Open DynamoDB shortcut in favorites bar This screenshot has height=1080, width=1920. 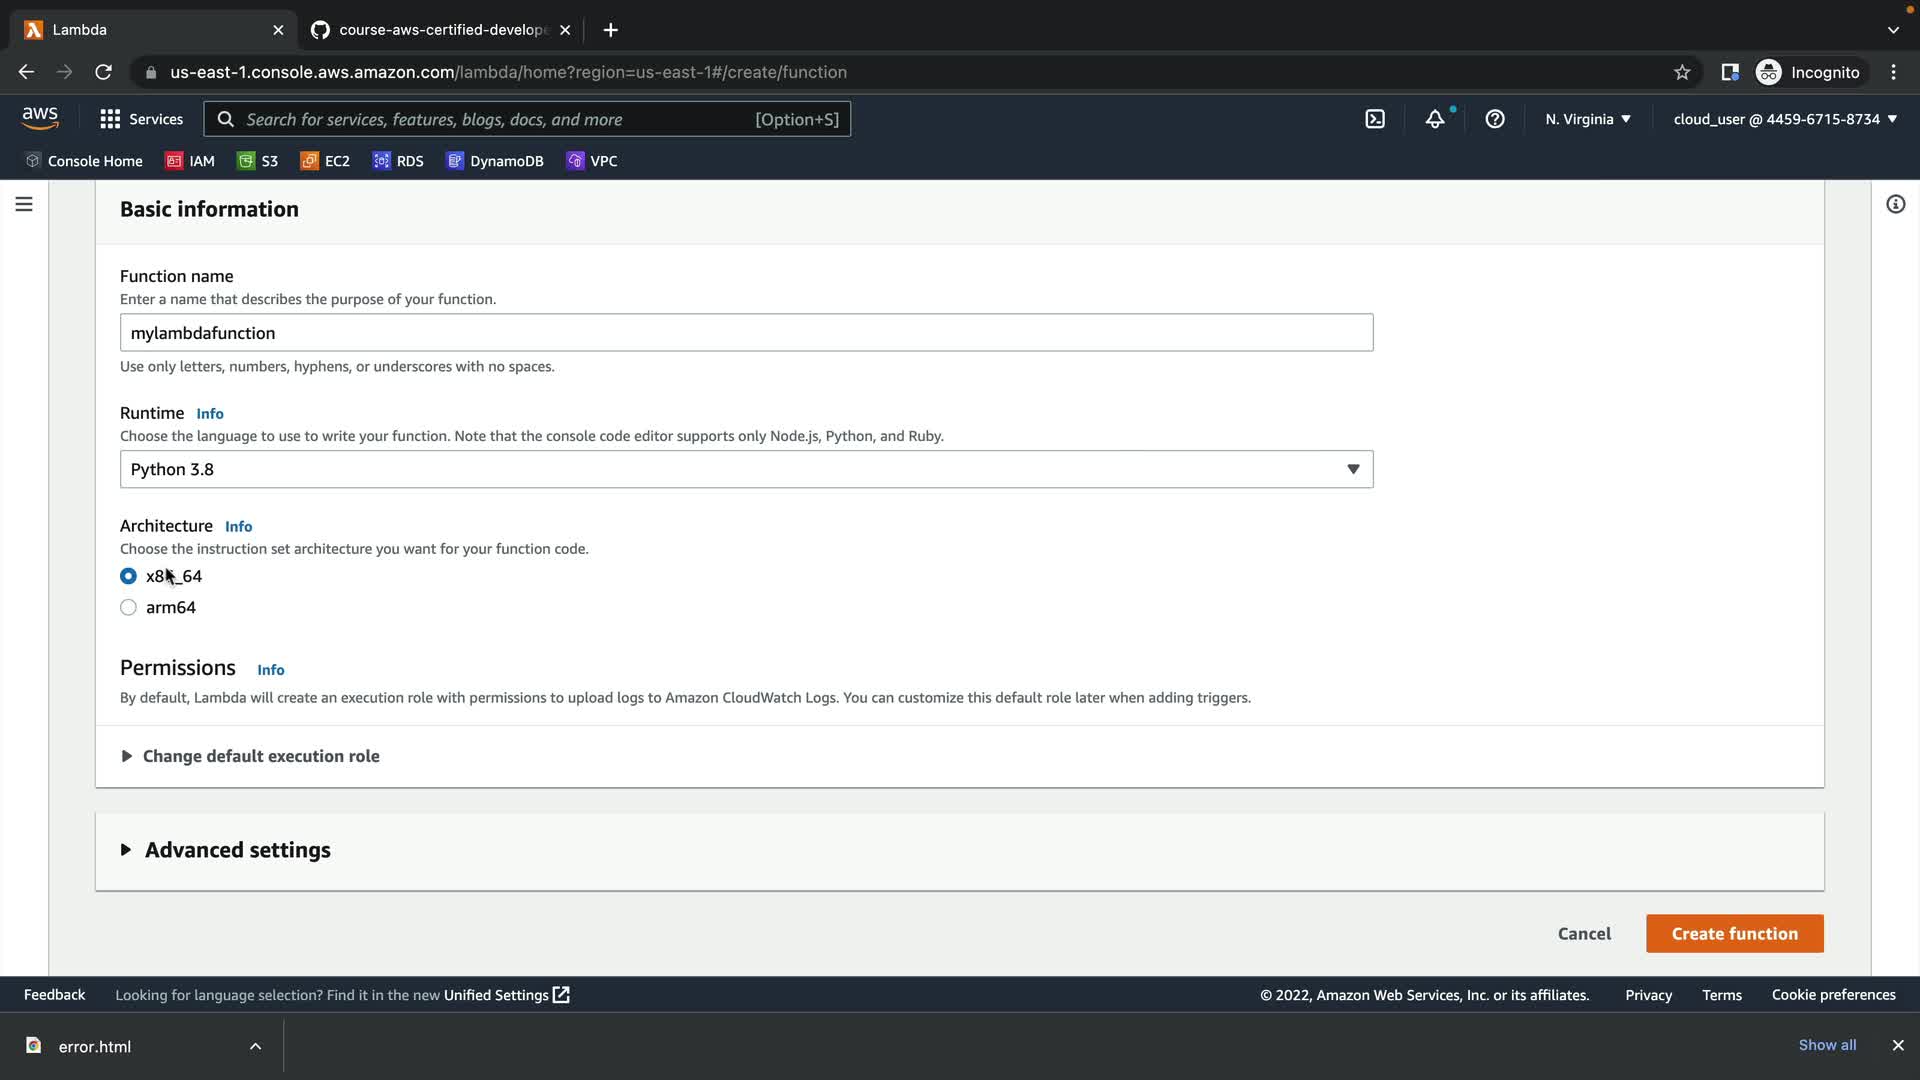point(495,161)
